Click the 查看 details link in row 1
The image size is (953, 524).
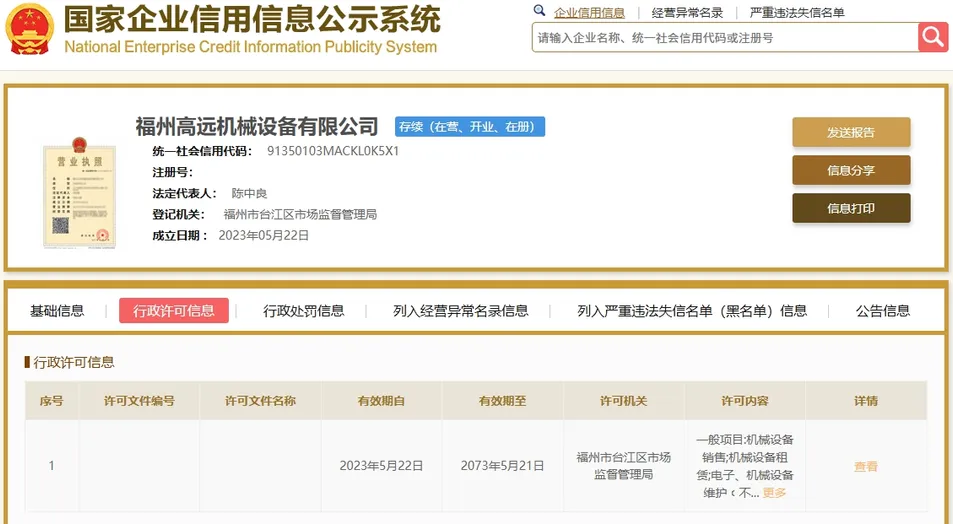tap(865, 466)
